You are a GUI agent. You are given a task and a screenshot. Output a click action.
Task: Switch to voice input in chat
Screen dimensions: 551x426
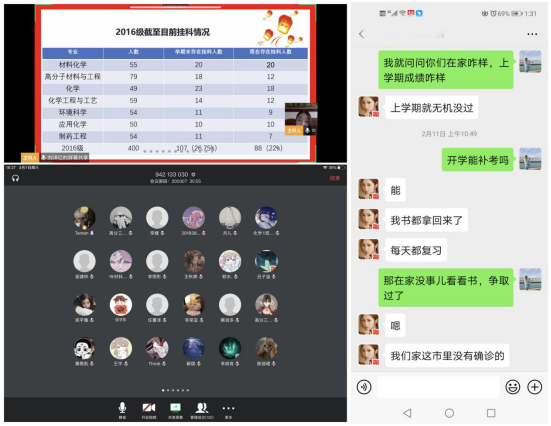[364, 387]
